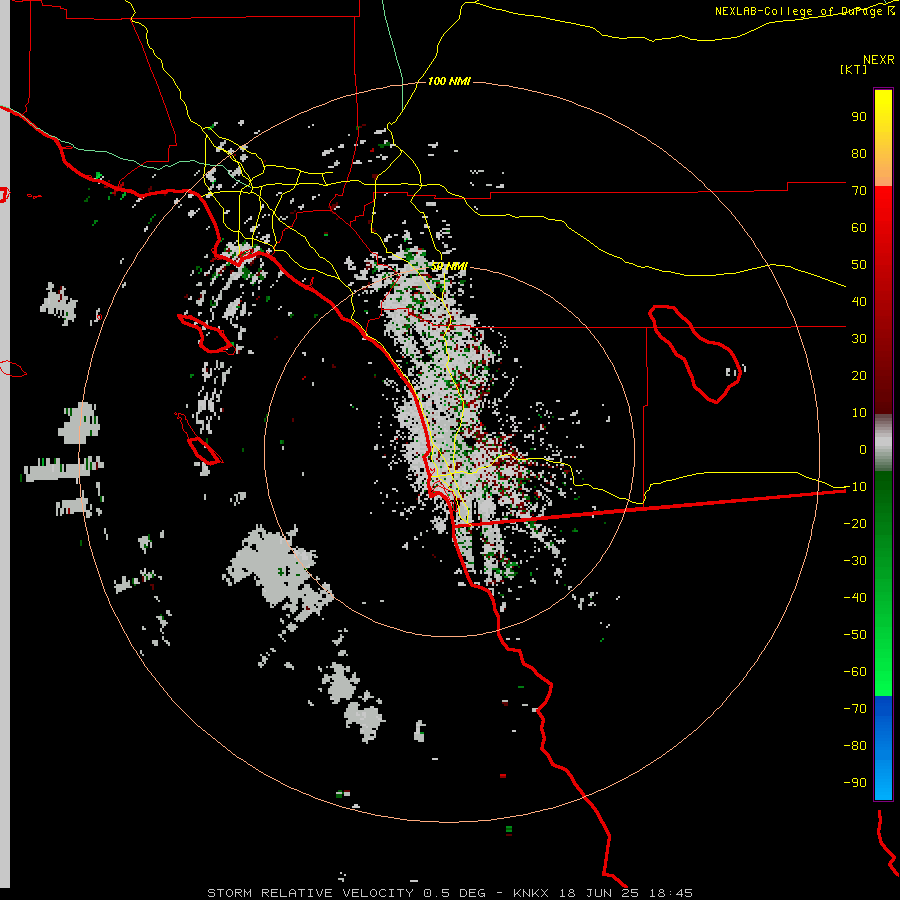900x900 pixels.
Task: Click the -70 value on velocity scale
Action: point(855,709)
